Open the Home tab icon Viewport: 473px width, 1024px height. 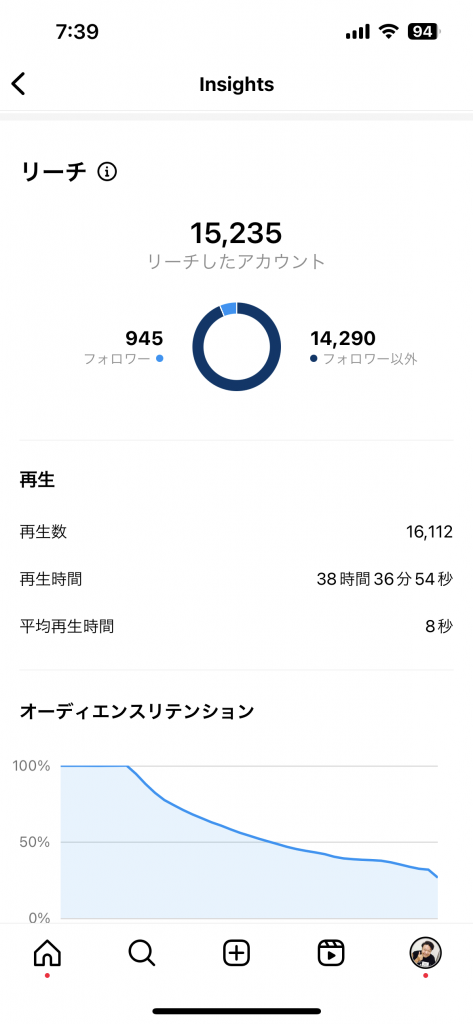(47, 953)
